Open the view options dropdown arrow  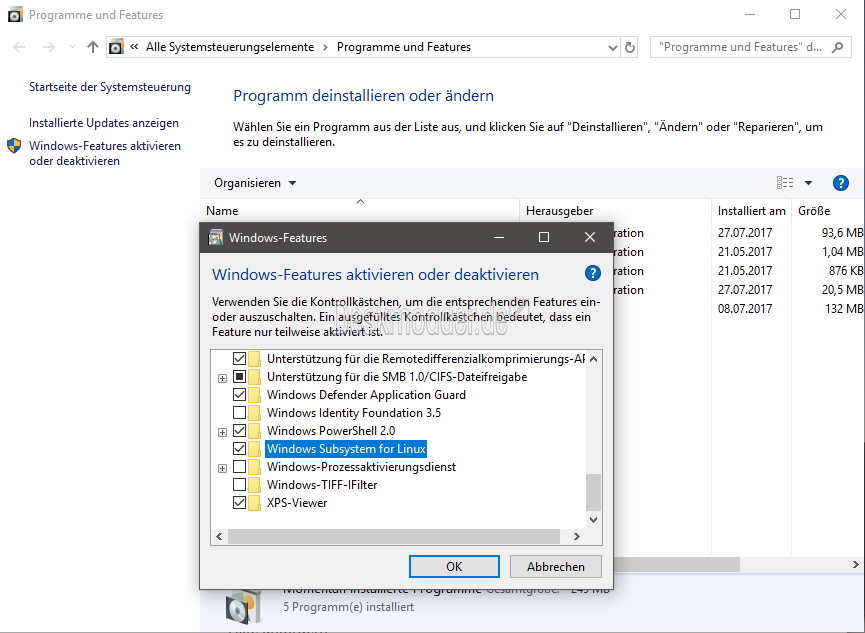click(x=808, y=183)
